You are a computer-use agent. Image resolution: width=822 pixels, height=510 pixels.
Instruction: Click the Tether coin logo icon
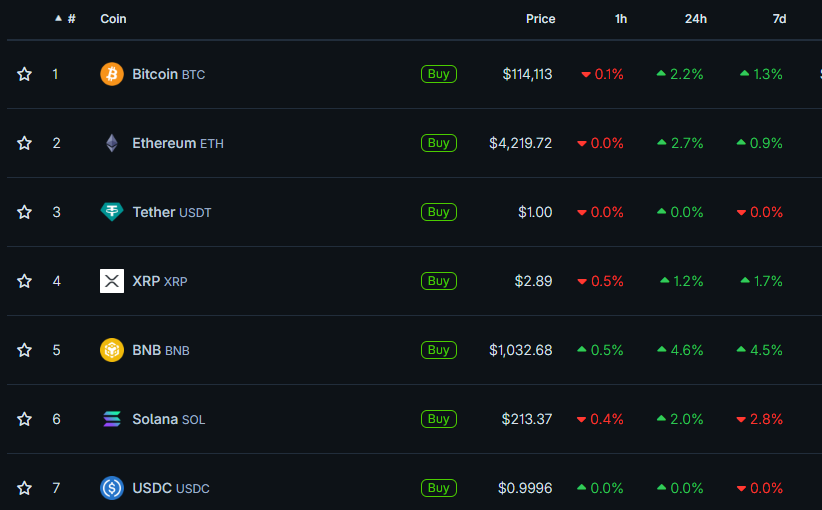tap(112, 212)
